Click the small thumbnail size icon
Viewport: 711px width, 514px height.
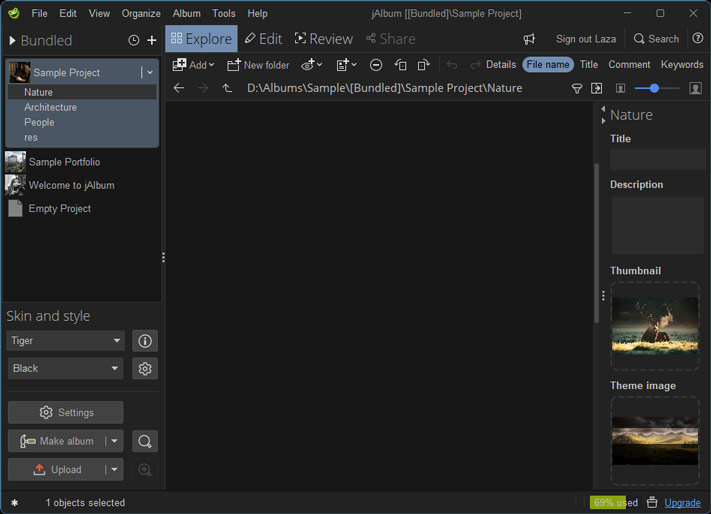(620, 88)
